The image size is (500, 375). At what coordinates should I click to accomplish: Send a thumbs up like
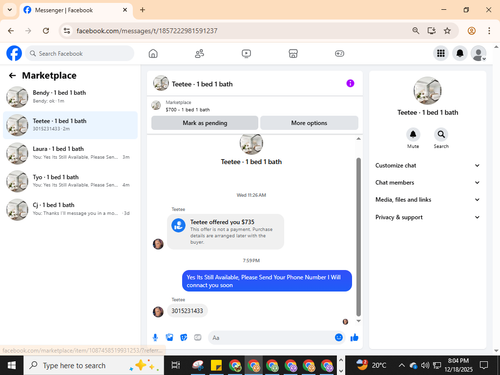(354, 338)
